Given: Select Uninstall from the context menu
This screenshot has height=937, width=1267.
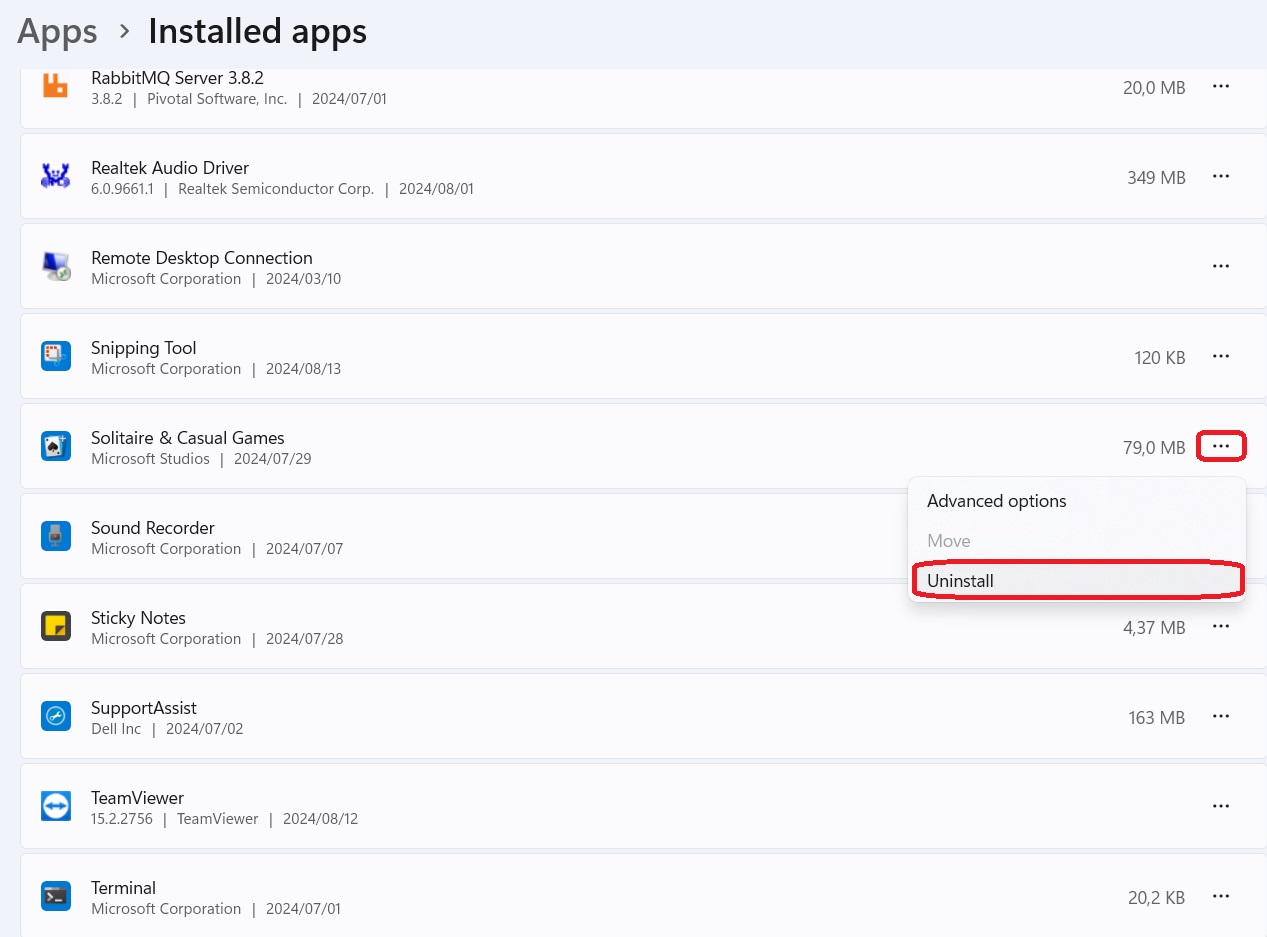Looking at the screenshot, I should (1077, 580).
